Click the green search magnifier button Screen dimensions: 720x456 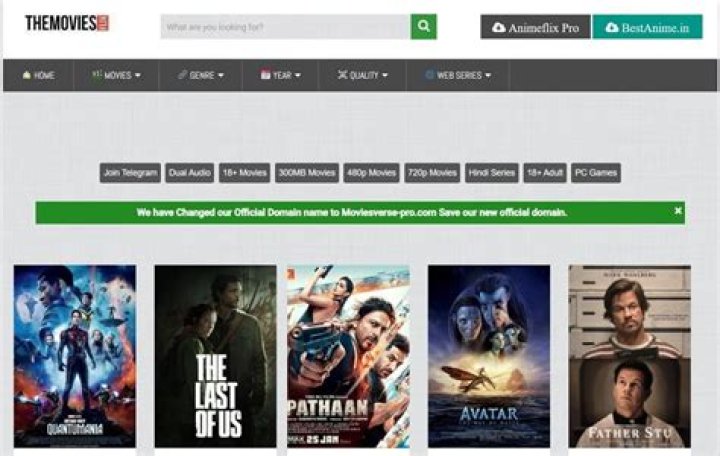tap(423, 27)
